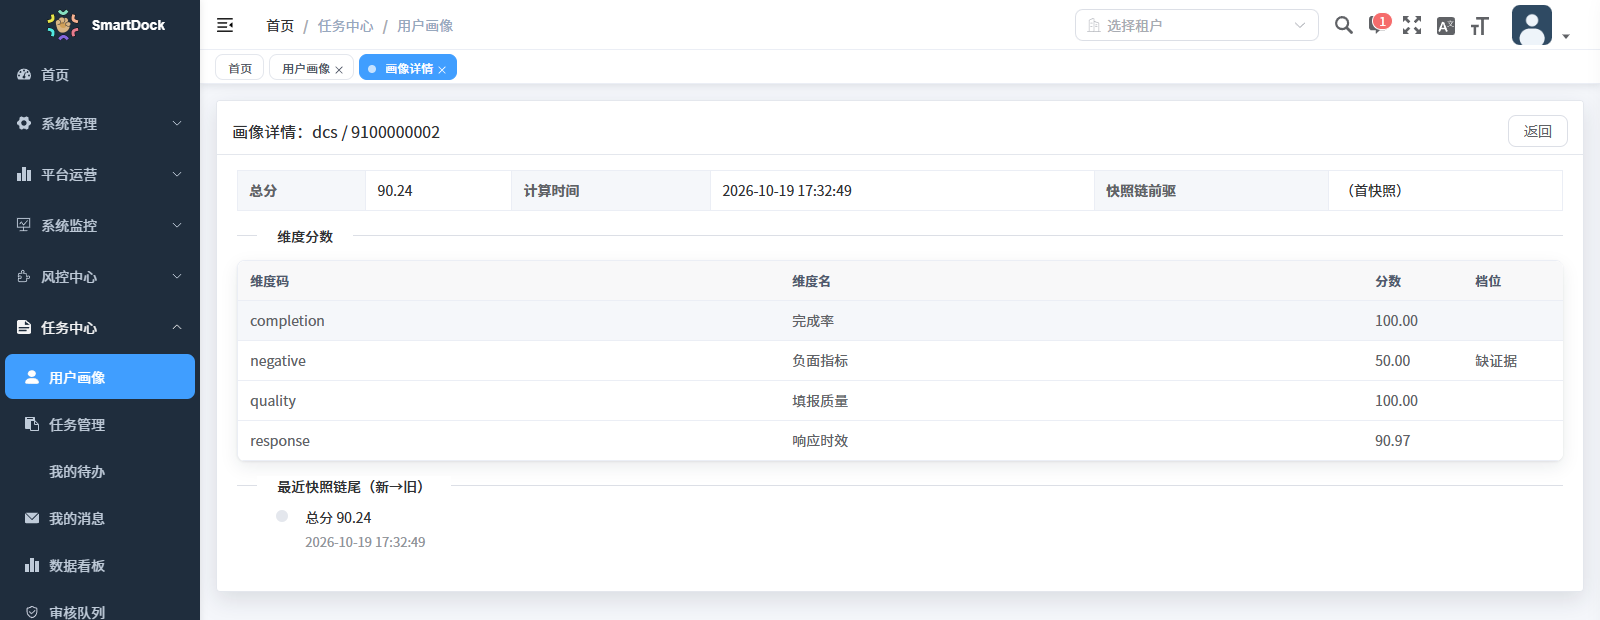The height and width of the screenshot is (620, 1600).
Task: Click the 用户画像 breadcrumb
Action: point(425,26)
